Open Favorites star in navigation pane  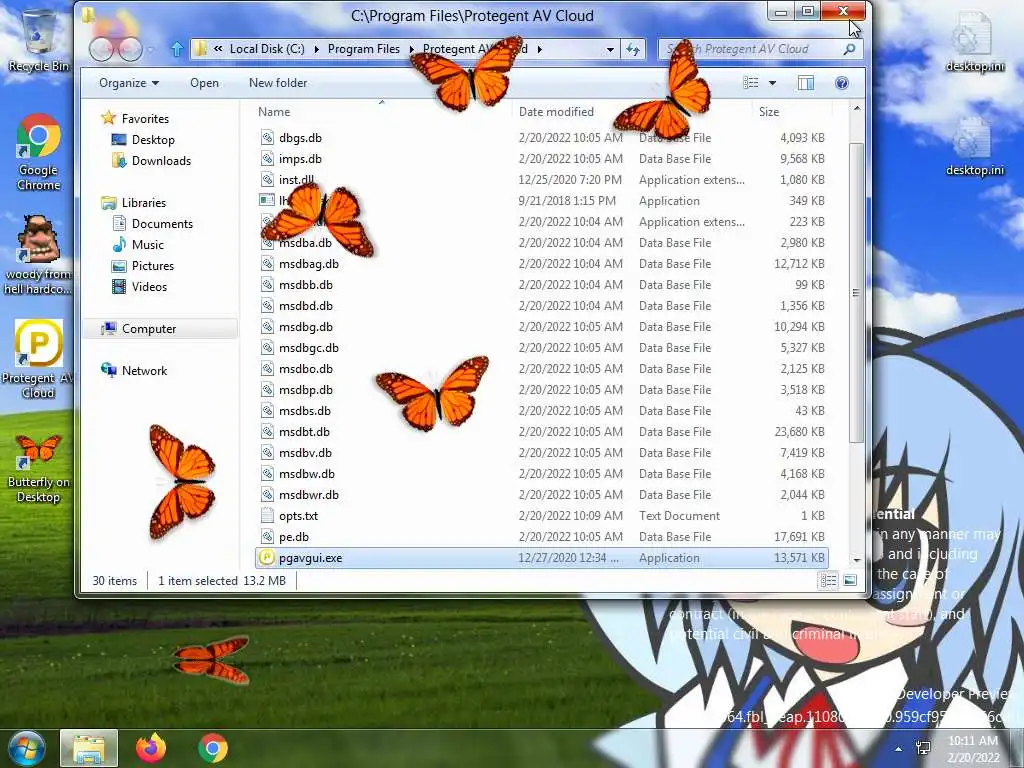(108, 118)
